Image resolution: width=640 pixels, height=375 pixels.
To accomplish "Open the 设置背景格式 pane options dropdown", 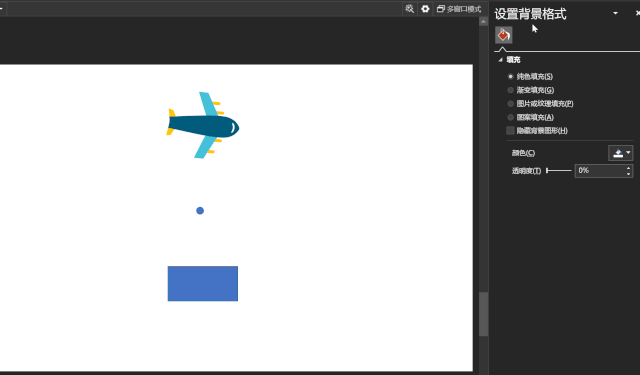I will click(x=615, y=13).
